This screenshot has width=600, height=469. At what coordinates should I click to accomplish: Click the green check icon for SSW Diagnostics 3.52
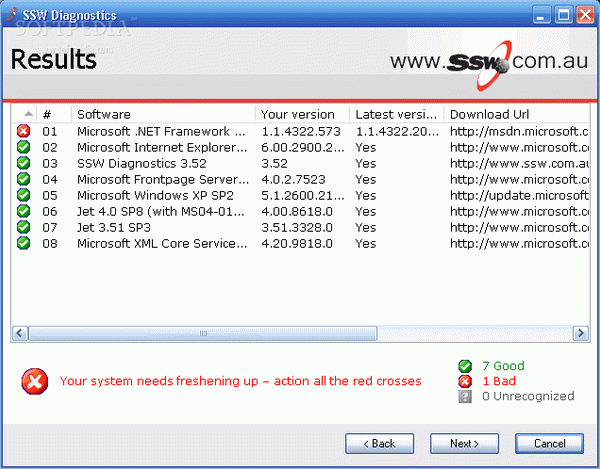tap(23, 163)
